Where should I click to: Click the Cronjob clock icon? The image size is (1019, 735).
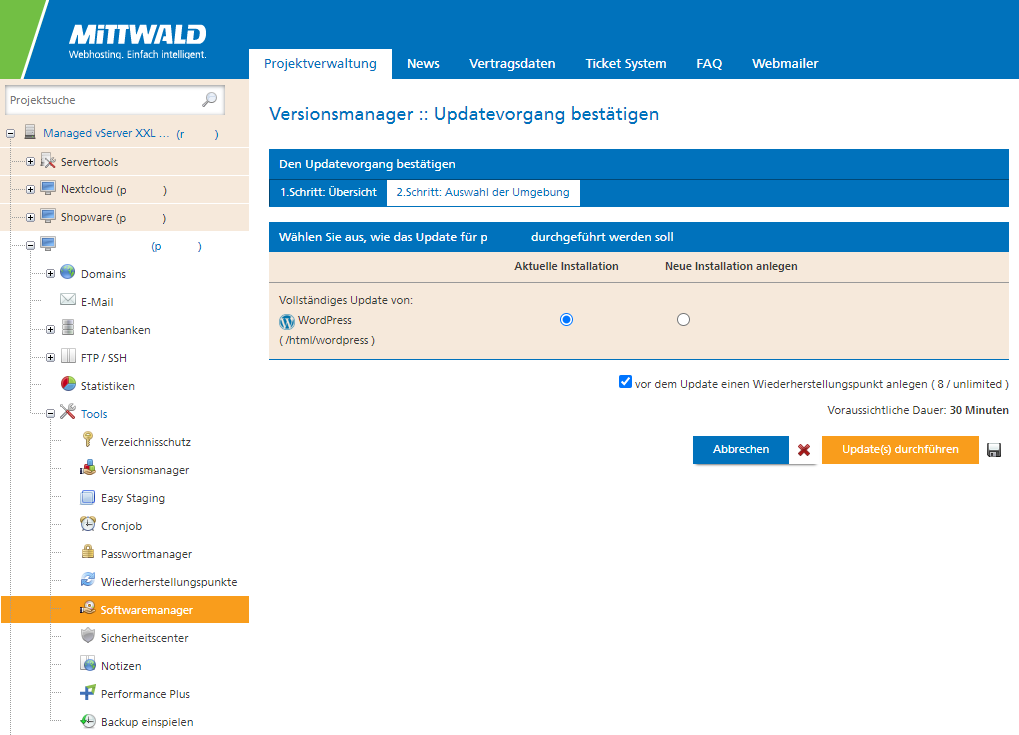coord(88,524)
